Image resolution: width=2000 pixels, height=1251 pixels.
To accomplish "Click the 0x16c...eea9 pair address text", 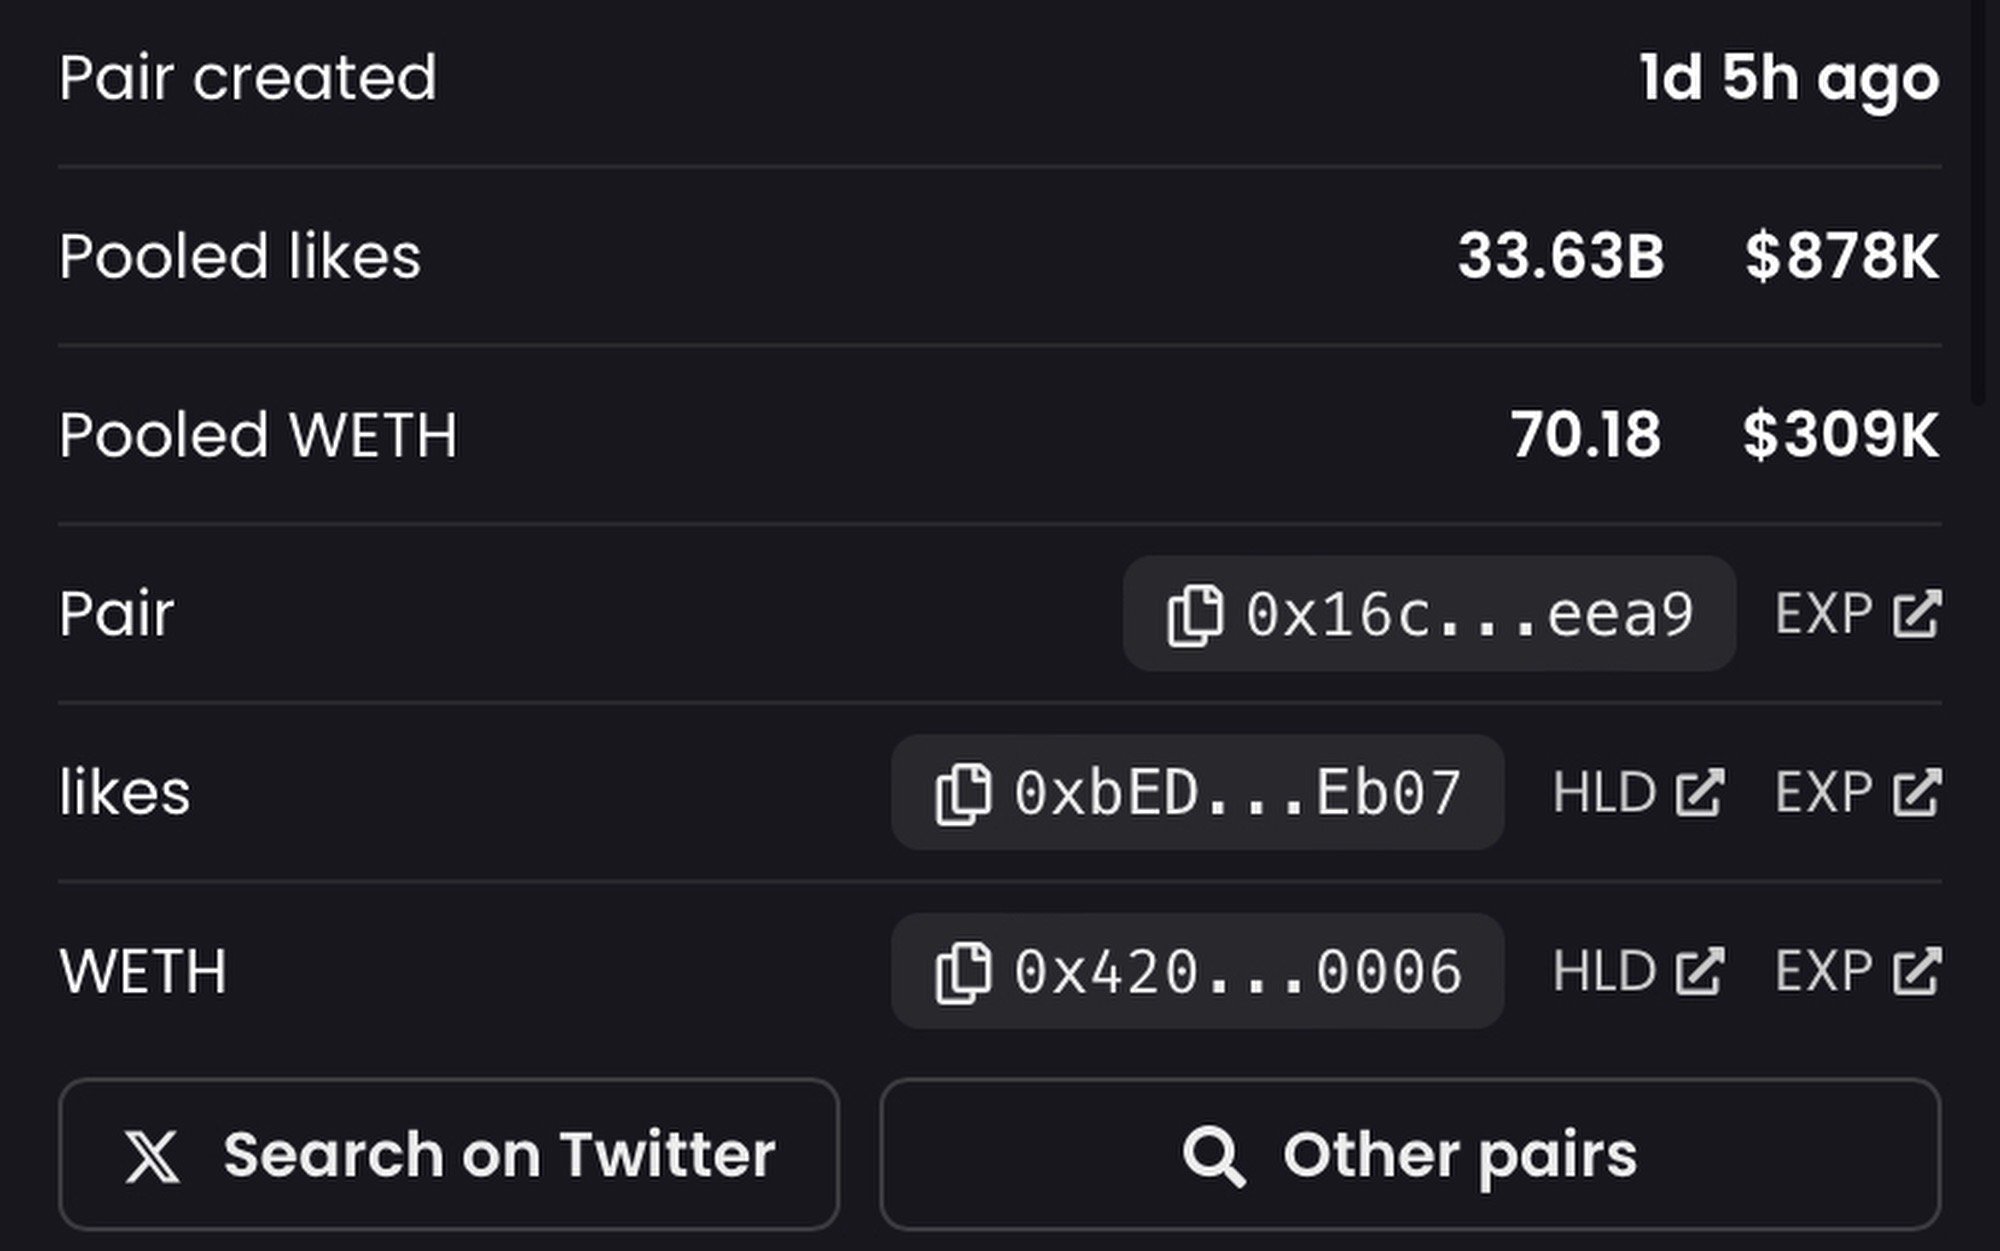I will pyautogui.click(x=1469, y=614).
